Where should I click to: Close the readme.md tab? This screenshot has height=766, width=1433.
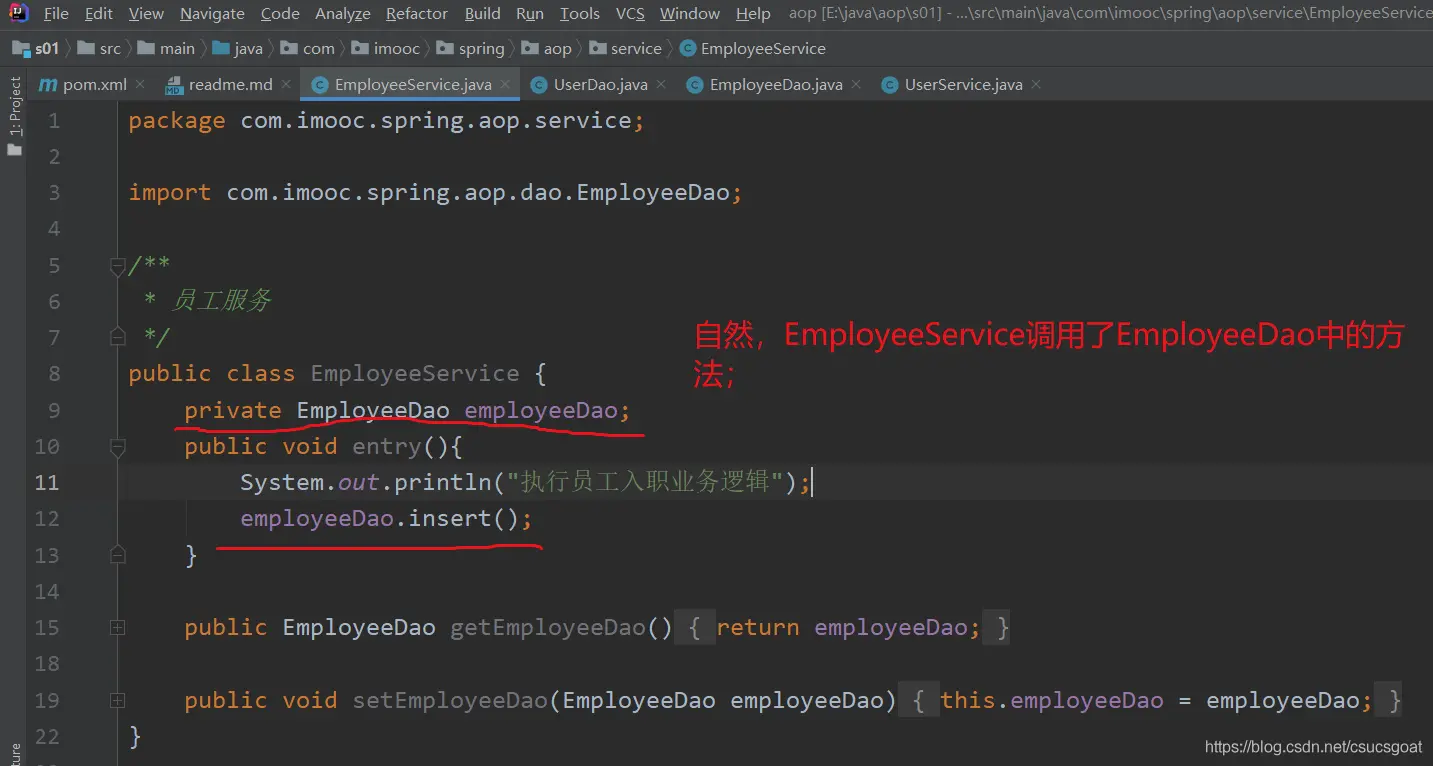[286, 85]
